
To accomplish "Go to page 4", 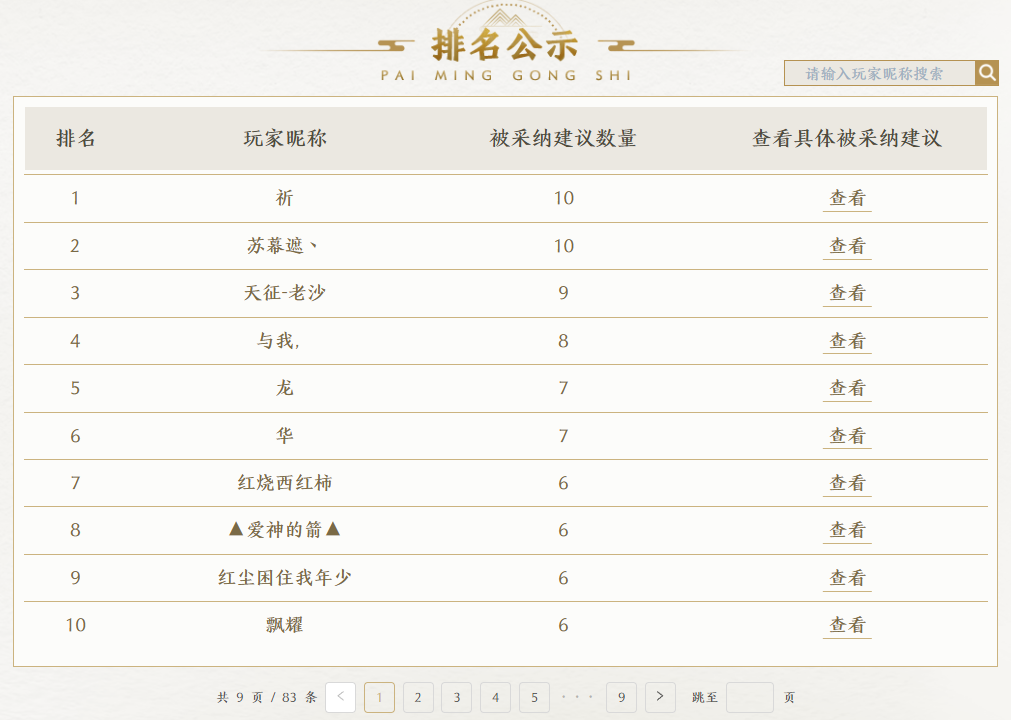I will [495, 697].
